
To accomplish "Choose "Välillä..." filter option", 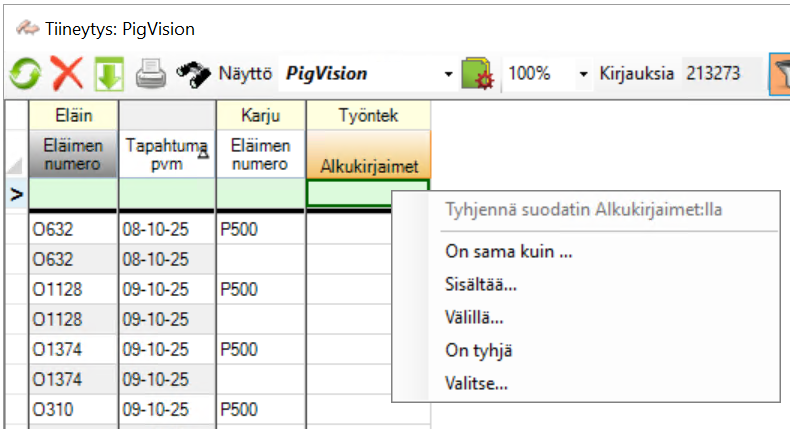I will pyautogui.click(x=474, y=318).
